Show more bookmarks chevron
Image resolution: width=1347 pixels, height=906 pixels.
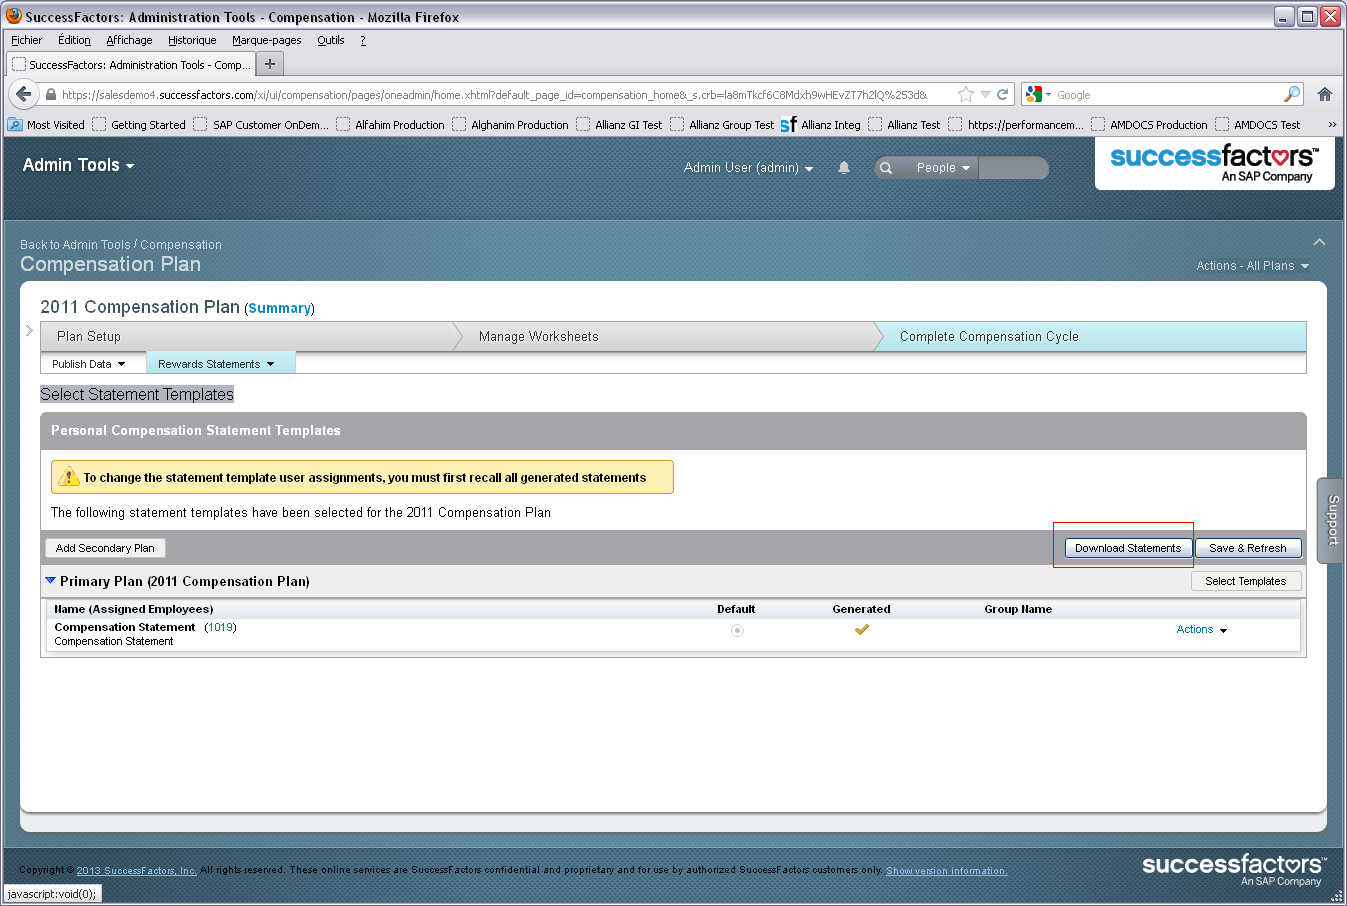(x=1332, y=125)
